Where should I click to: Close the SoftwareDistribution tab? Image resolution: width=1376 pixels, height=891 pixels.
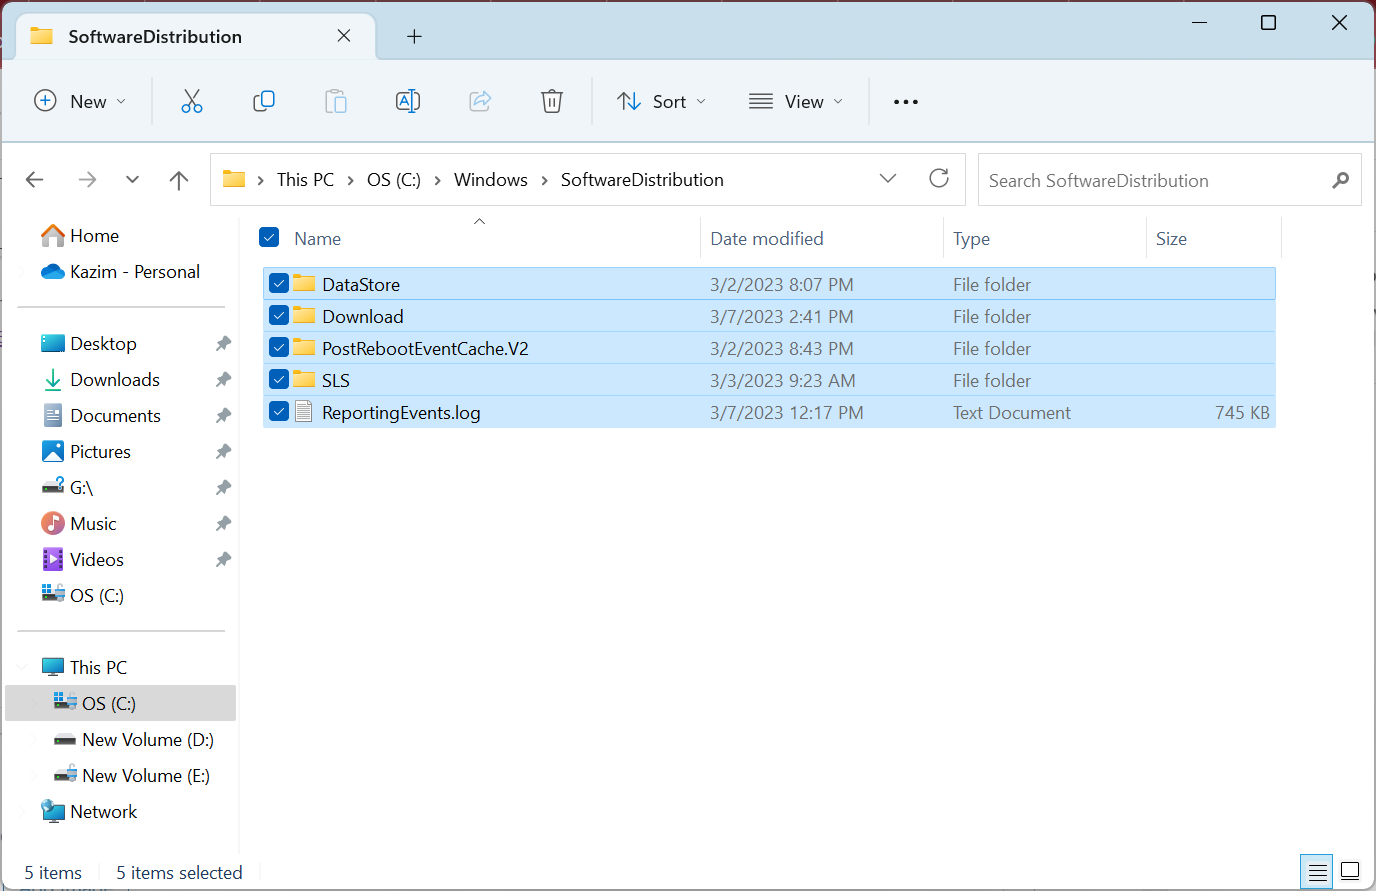(344, 36)
